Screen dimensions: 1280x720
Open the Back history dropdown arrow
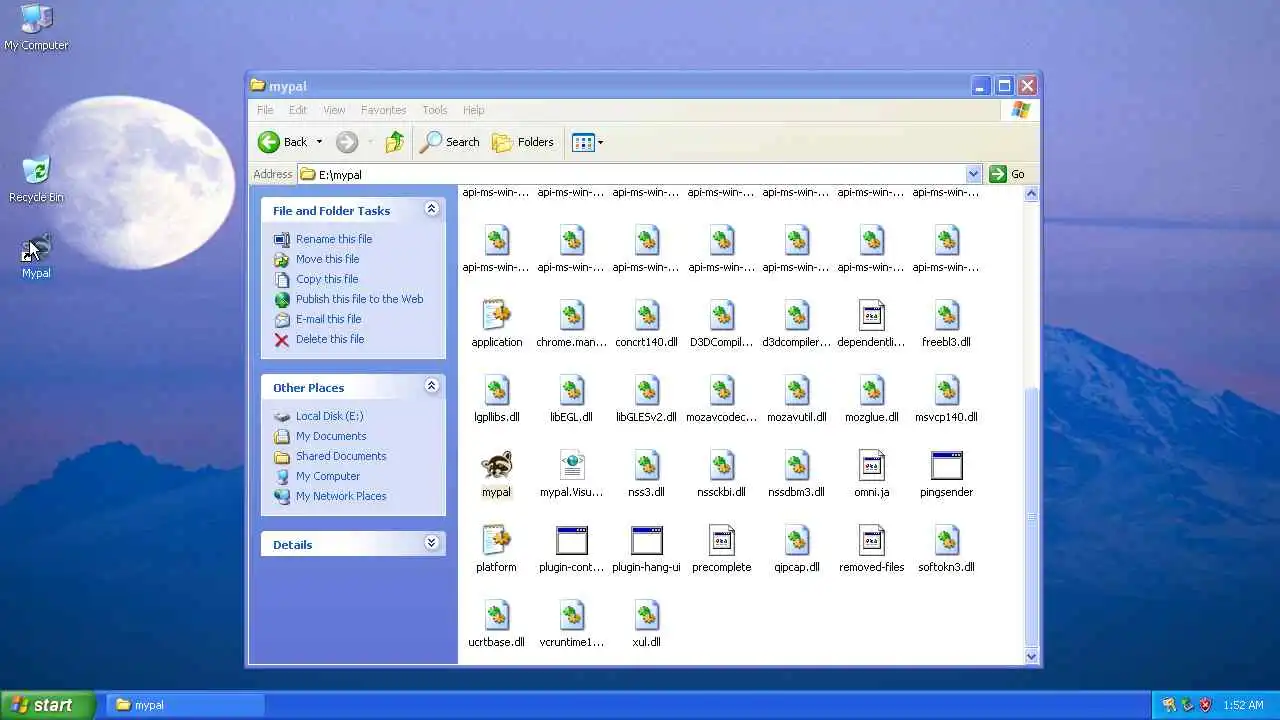pyautogui.click(x=319, y=142)
